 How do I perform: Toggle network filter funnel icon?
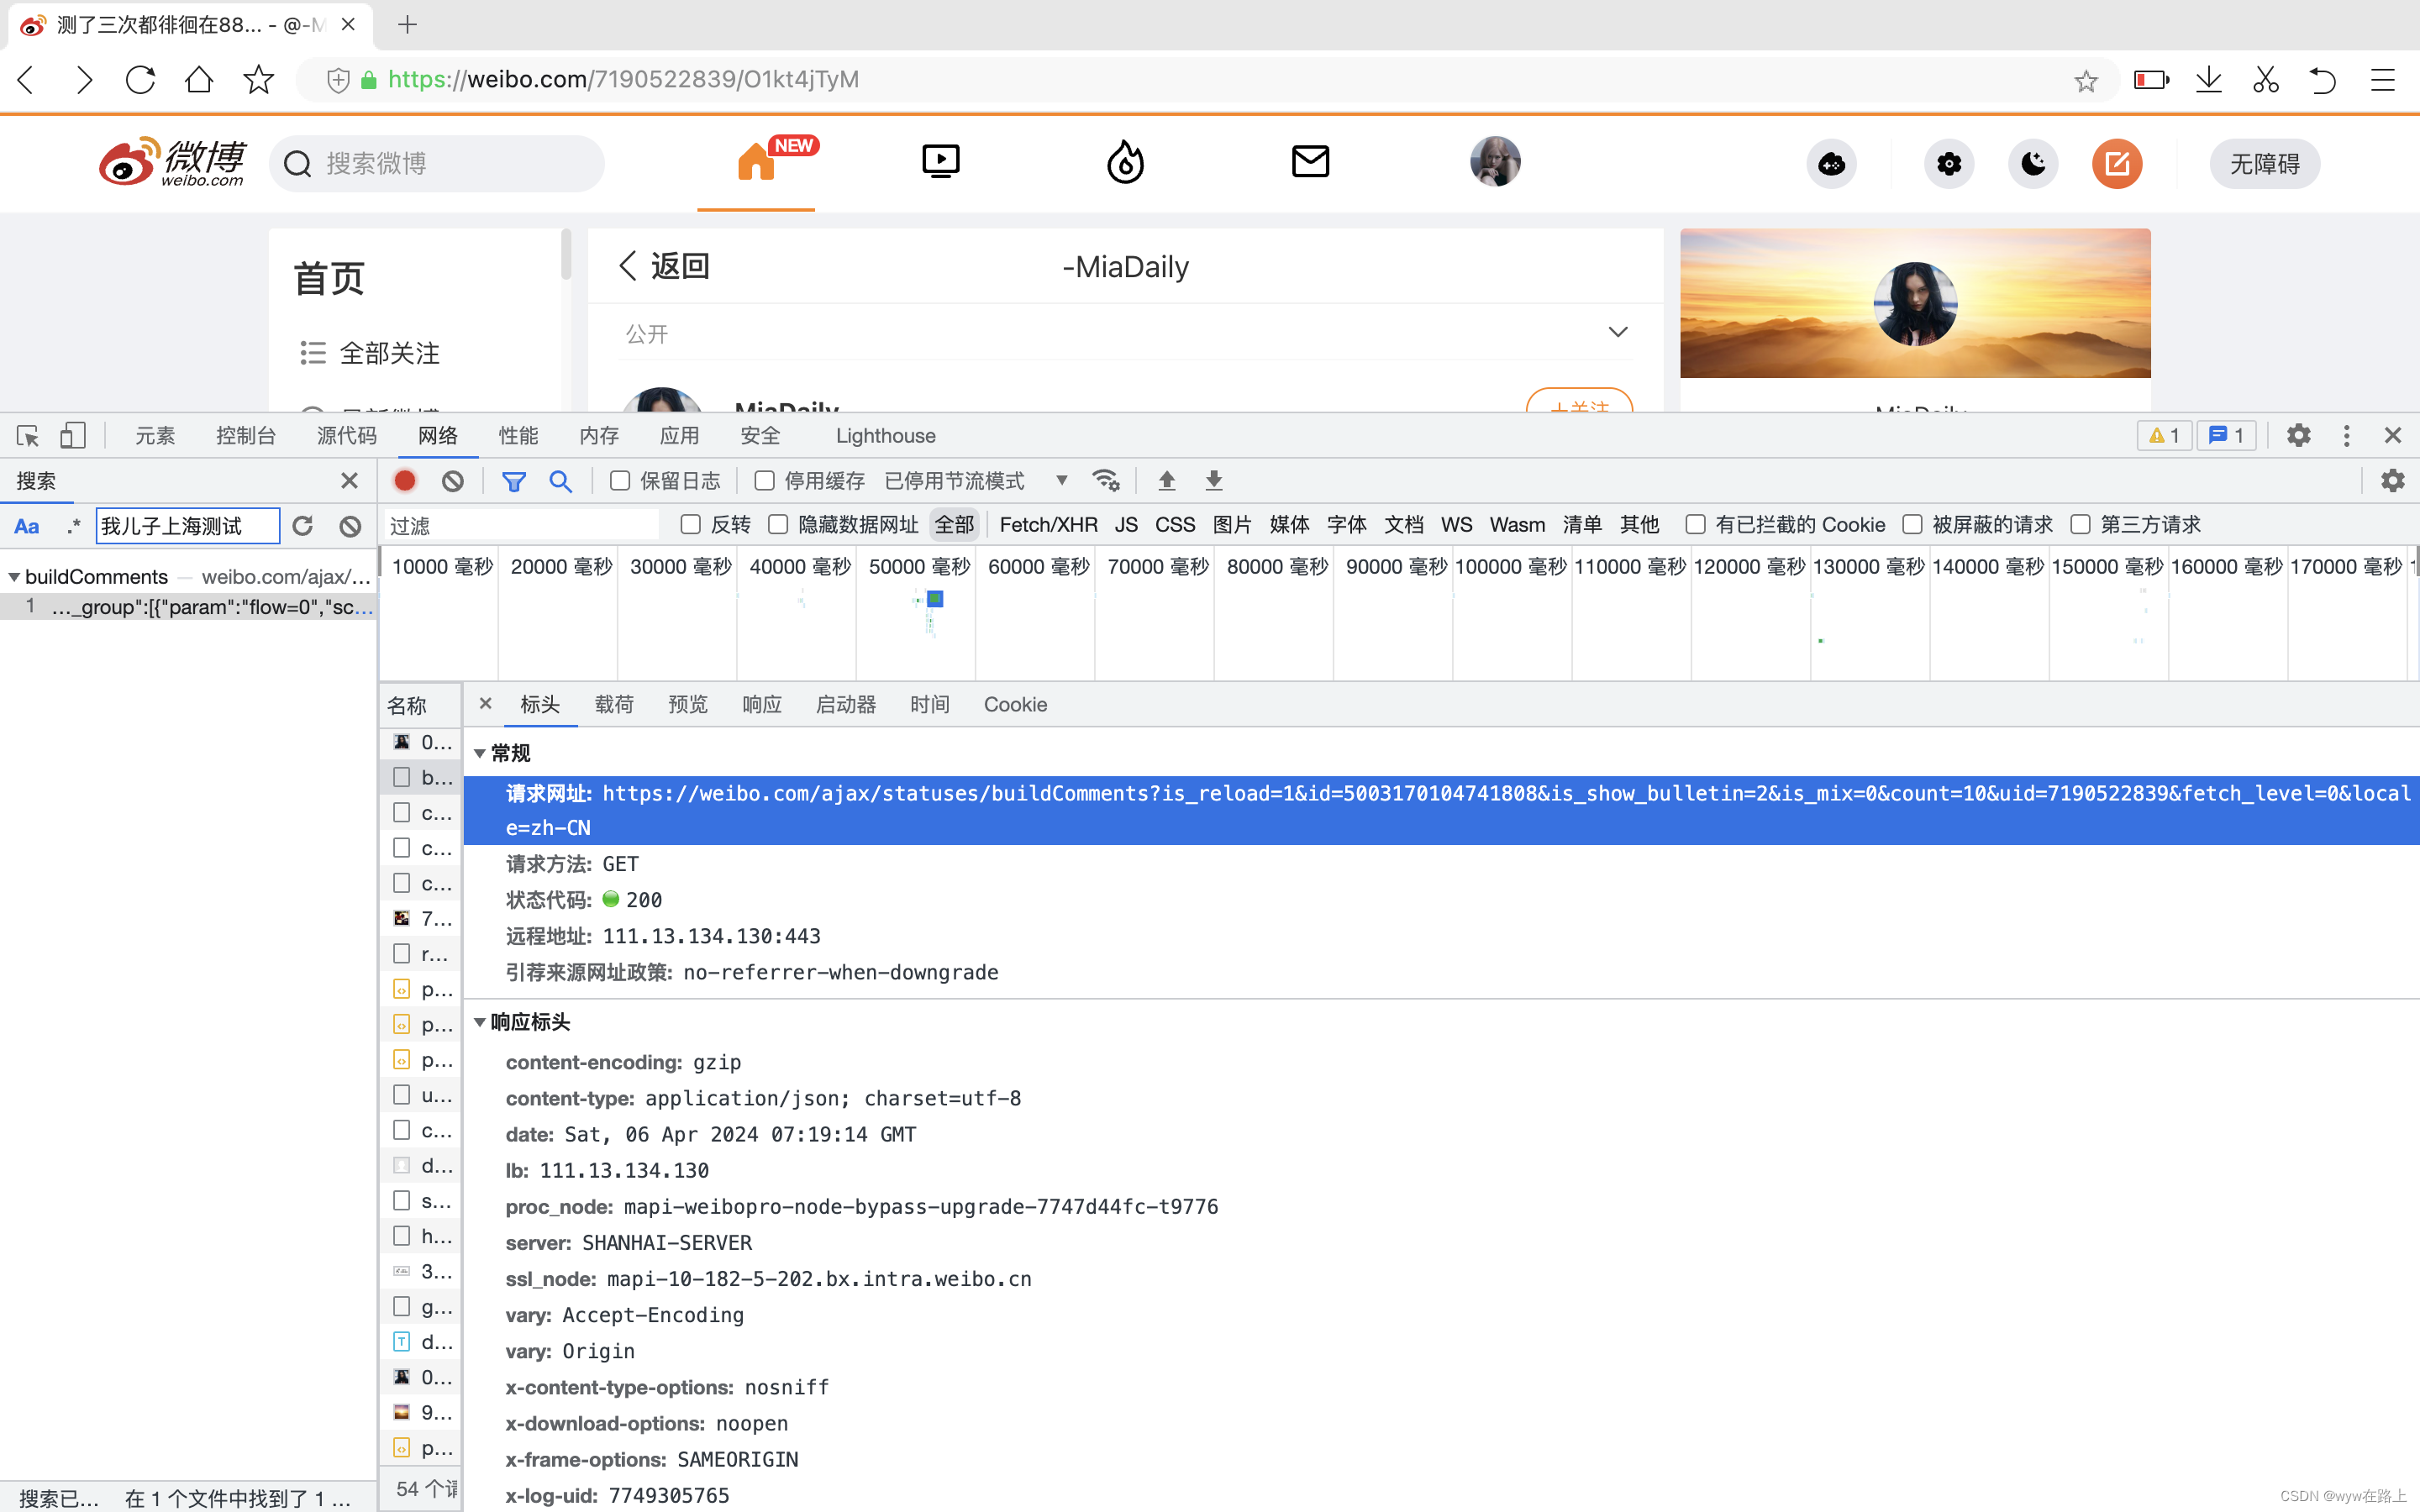pyautogui.click(x=514, y=482)
